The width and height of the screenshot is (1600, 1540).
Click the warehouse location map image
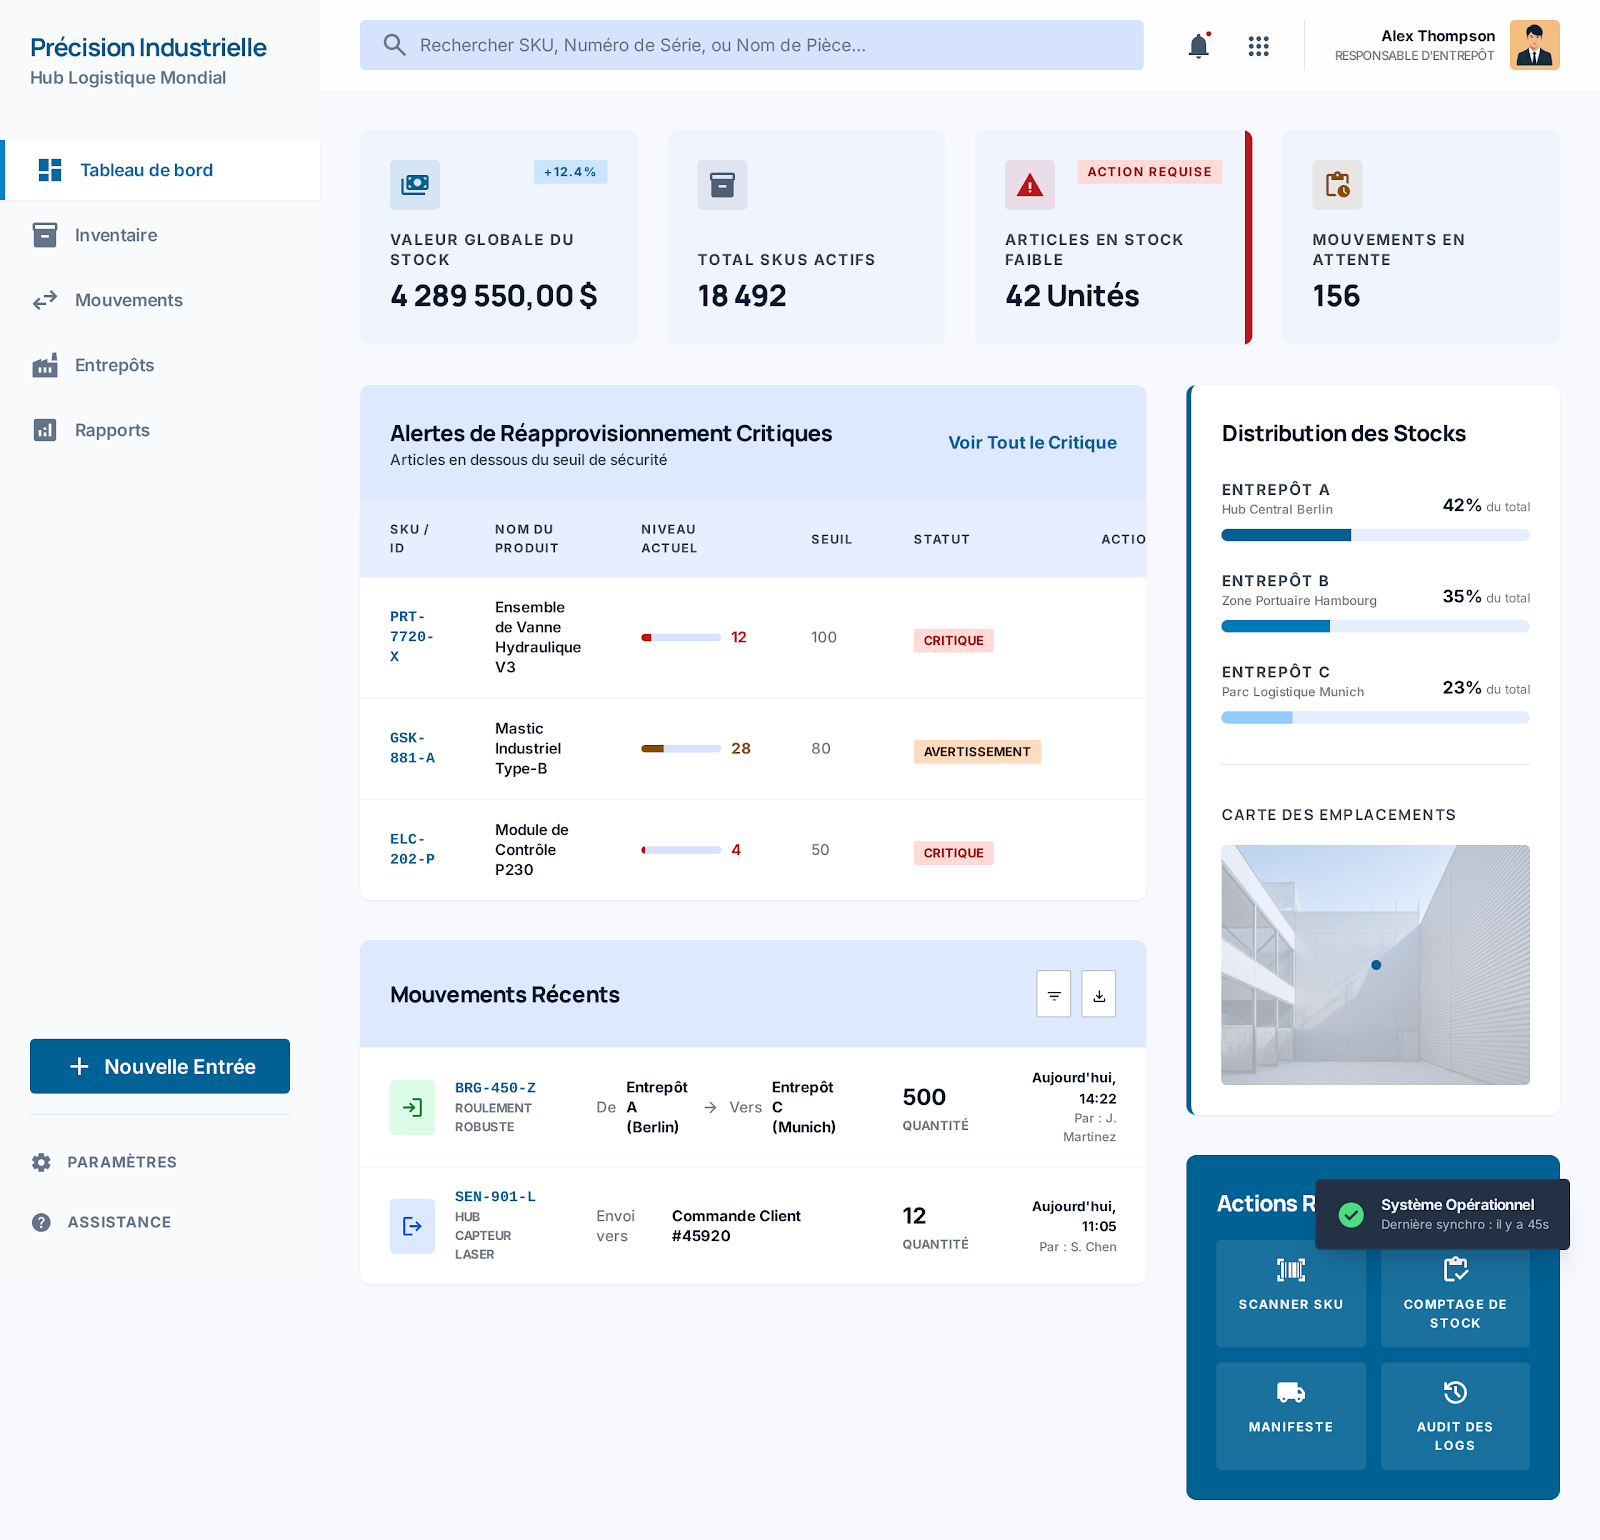tap(1375, 964)
